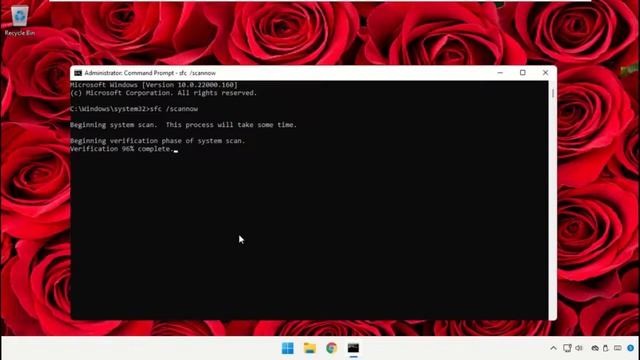Open the Windows Start menu
640x360 pixels.
(x=288, y=348)
